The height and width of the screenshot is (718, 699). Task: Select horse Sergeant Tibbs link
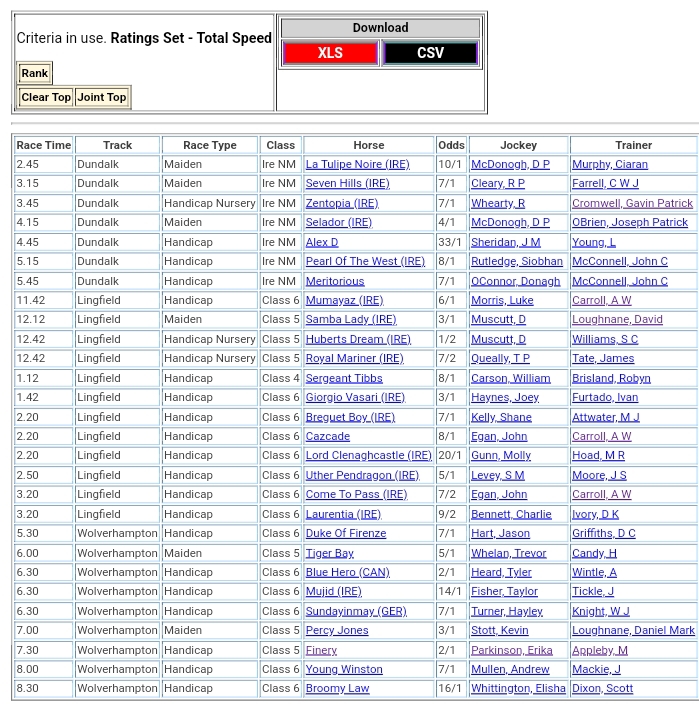coord(343,378)
